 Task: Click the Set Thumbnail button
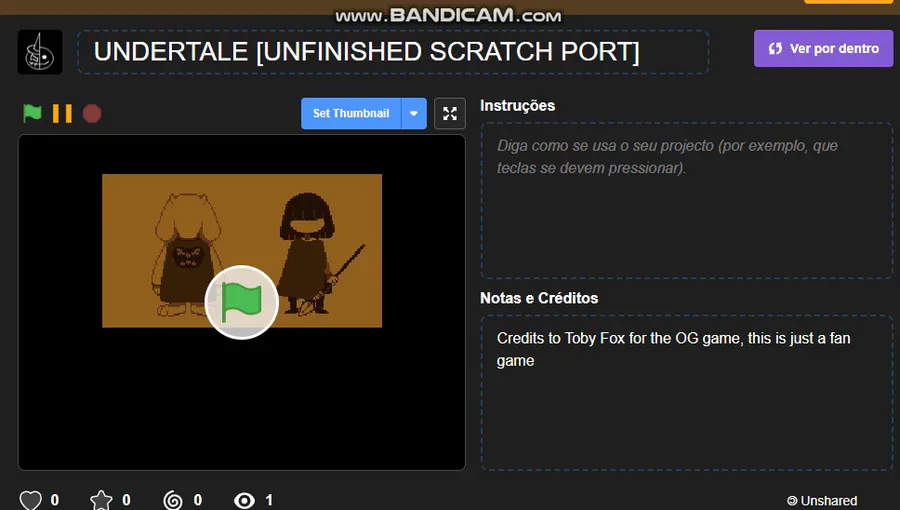[x=351, y=114]
